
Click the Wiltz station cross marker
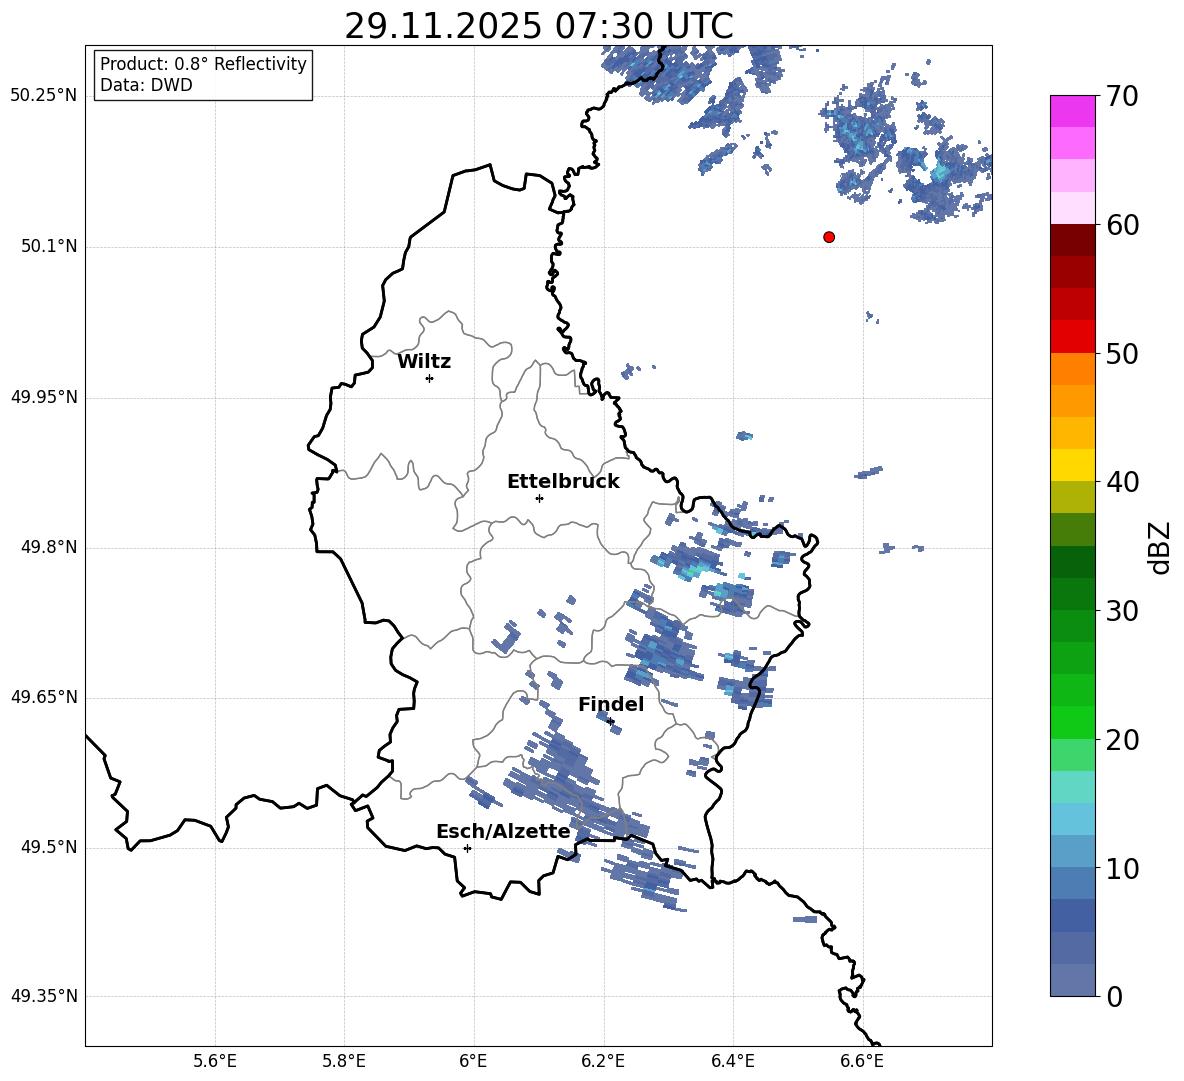[430, 378]
